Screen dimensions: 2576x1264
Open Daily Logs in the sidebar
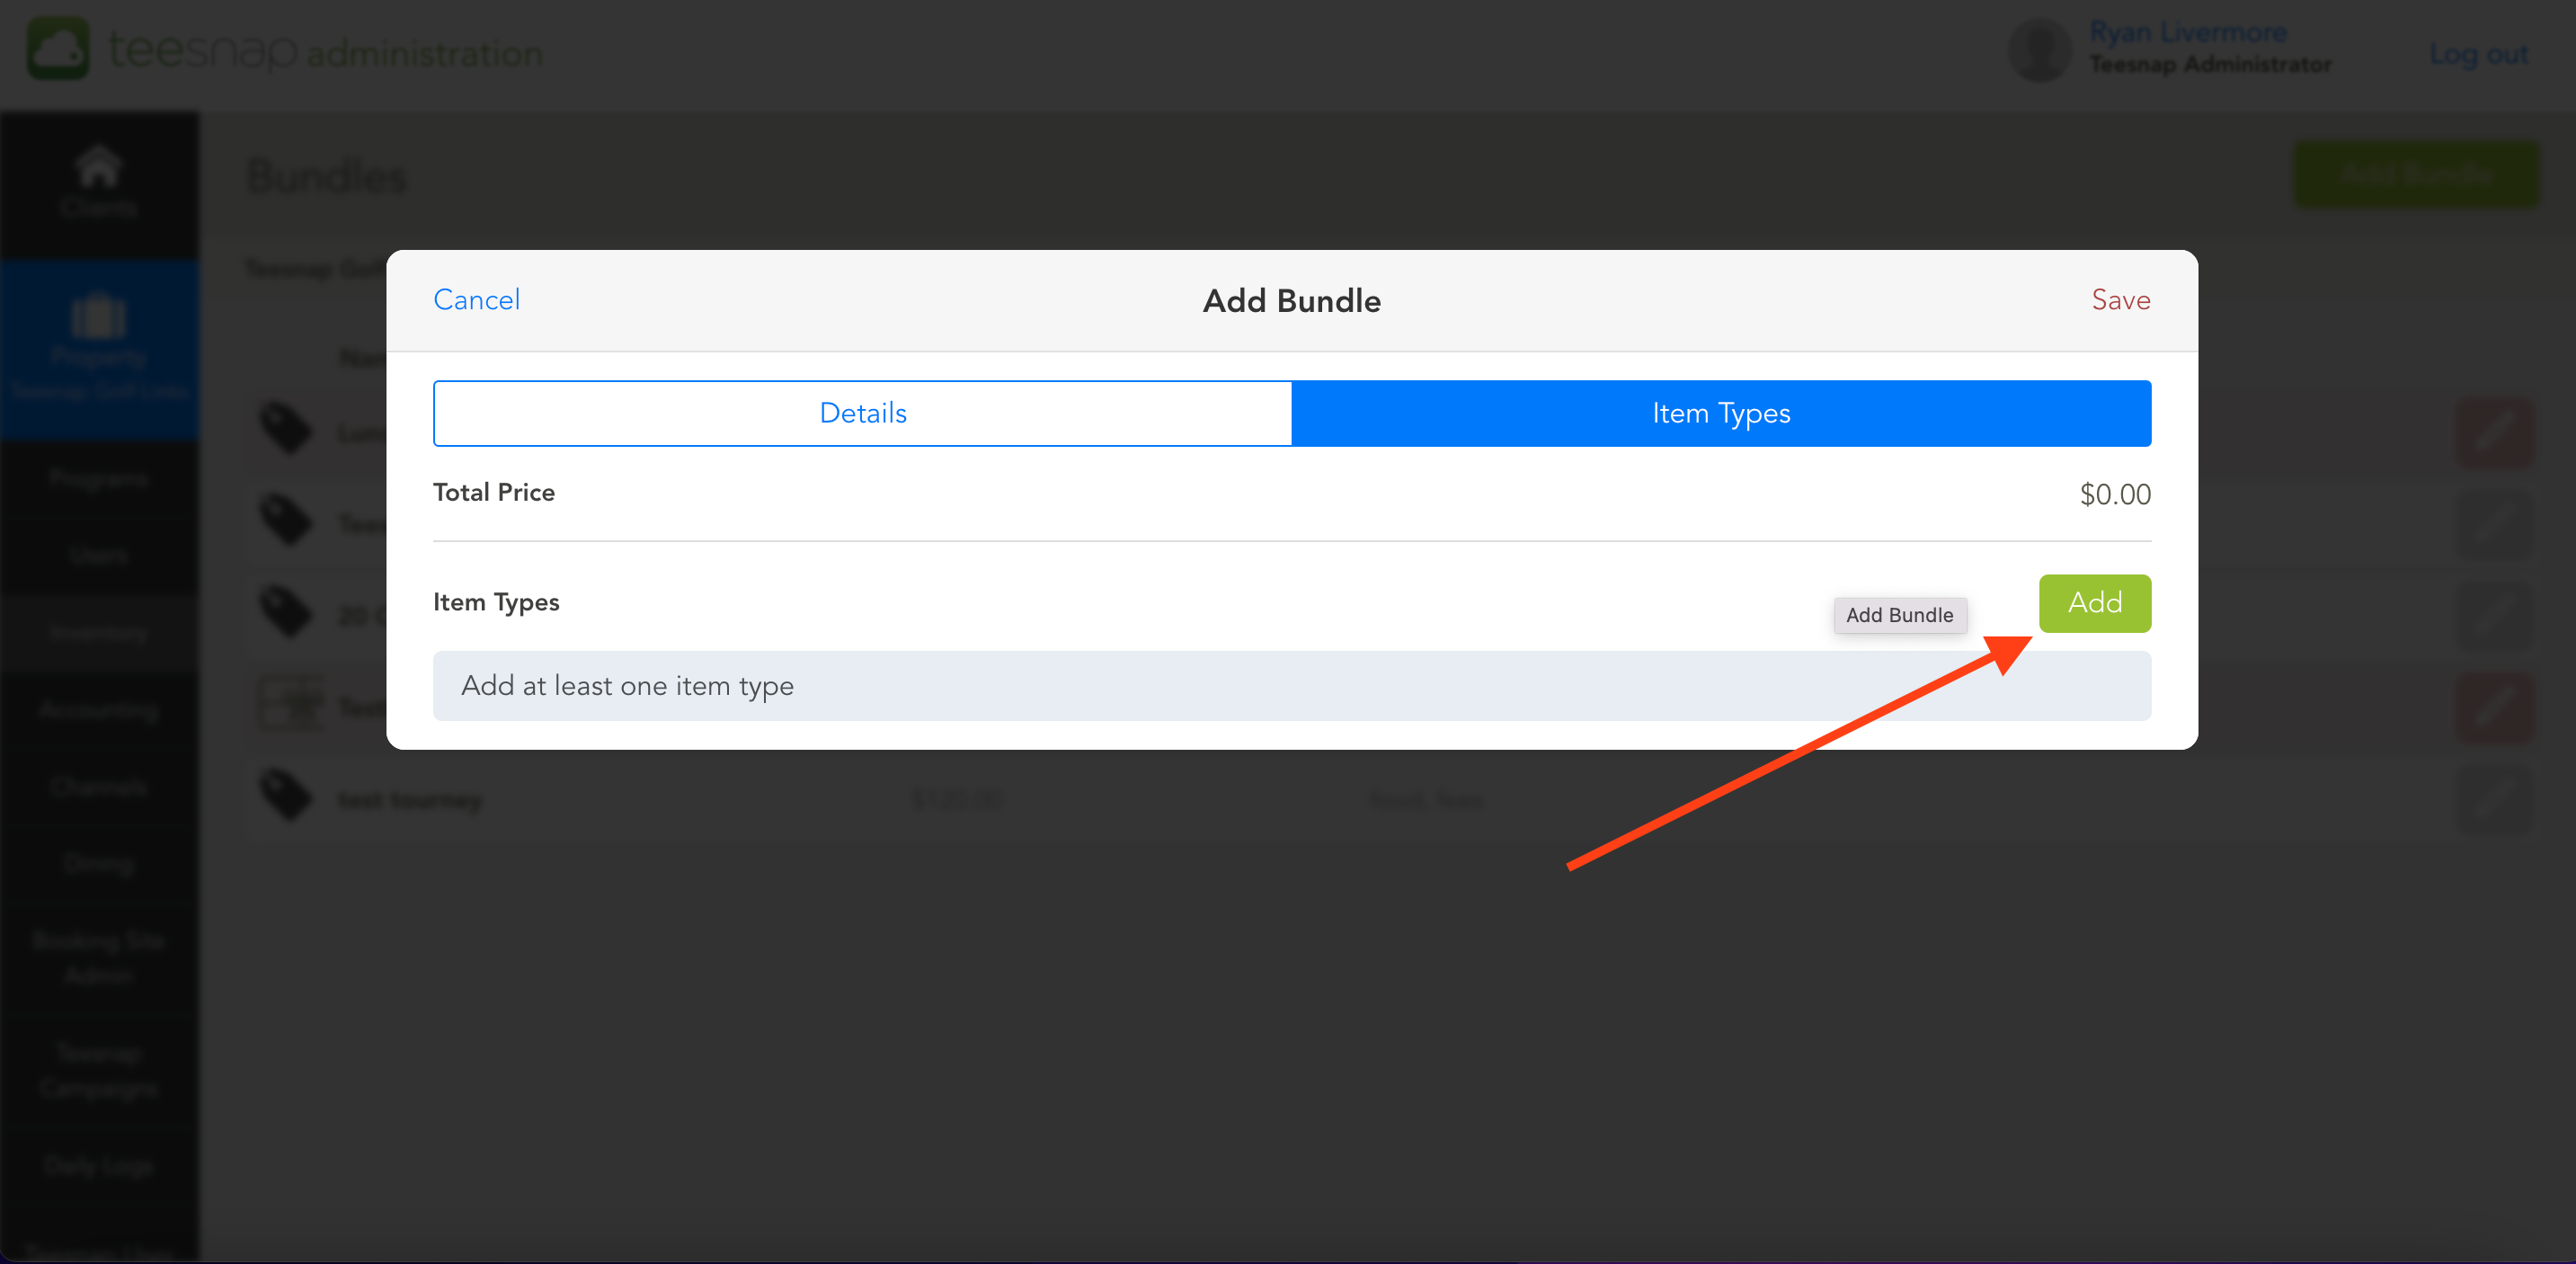point(99,1165)
